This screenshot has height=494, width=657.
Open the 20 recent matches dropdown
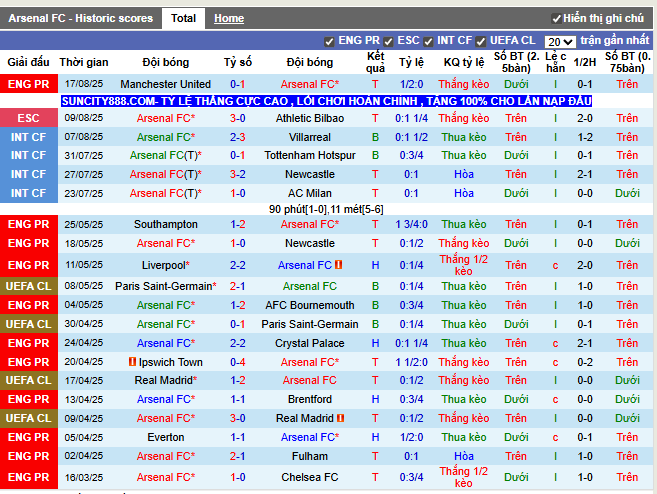559,42
